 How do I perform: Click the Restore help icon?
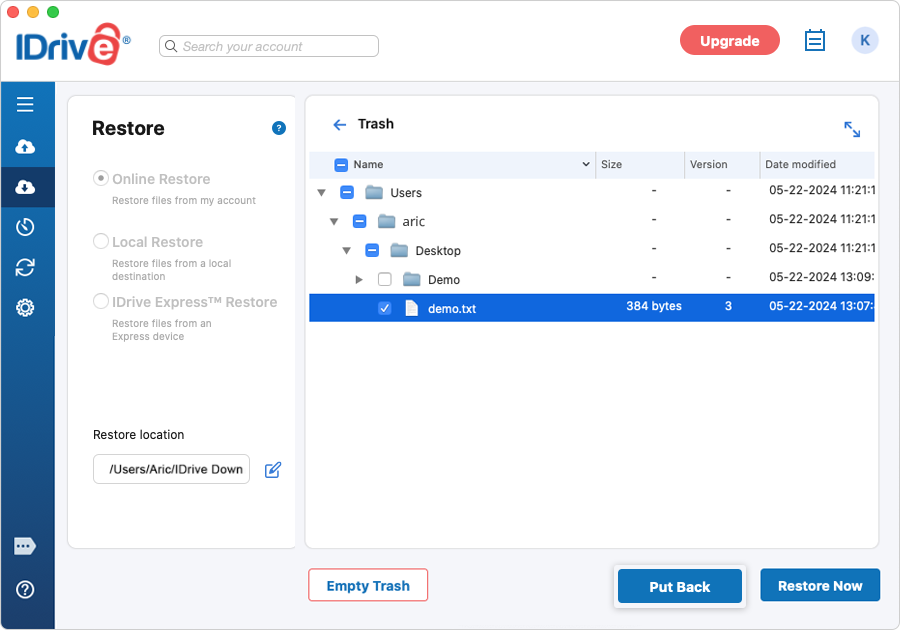click(279, 128)
